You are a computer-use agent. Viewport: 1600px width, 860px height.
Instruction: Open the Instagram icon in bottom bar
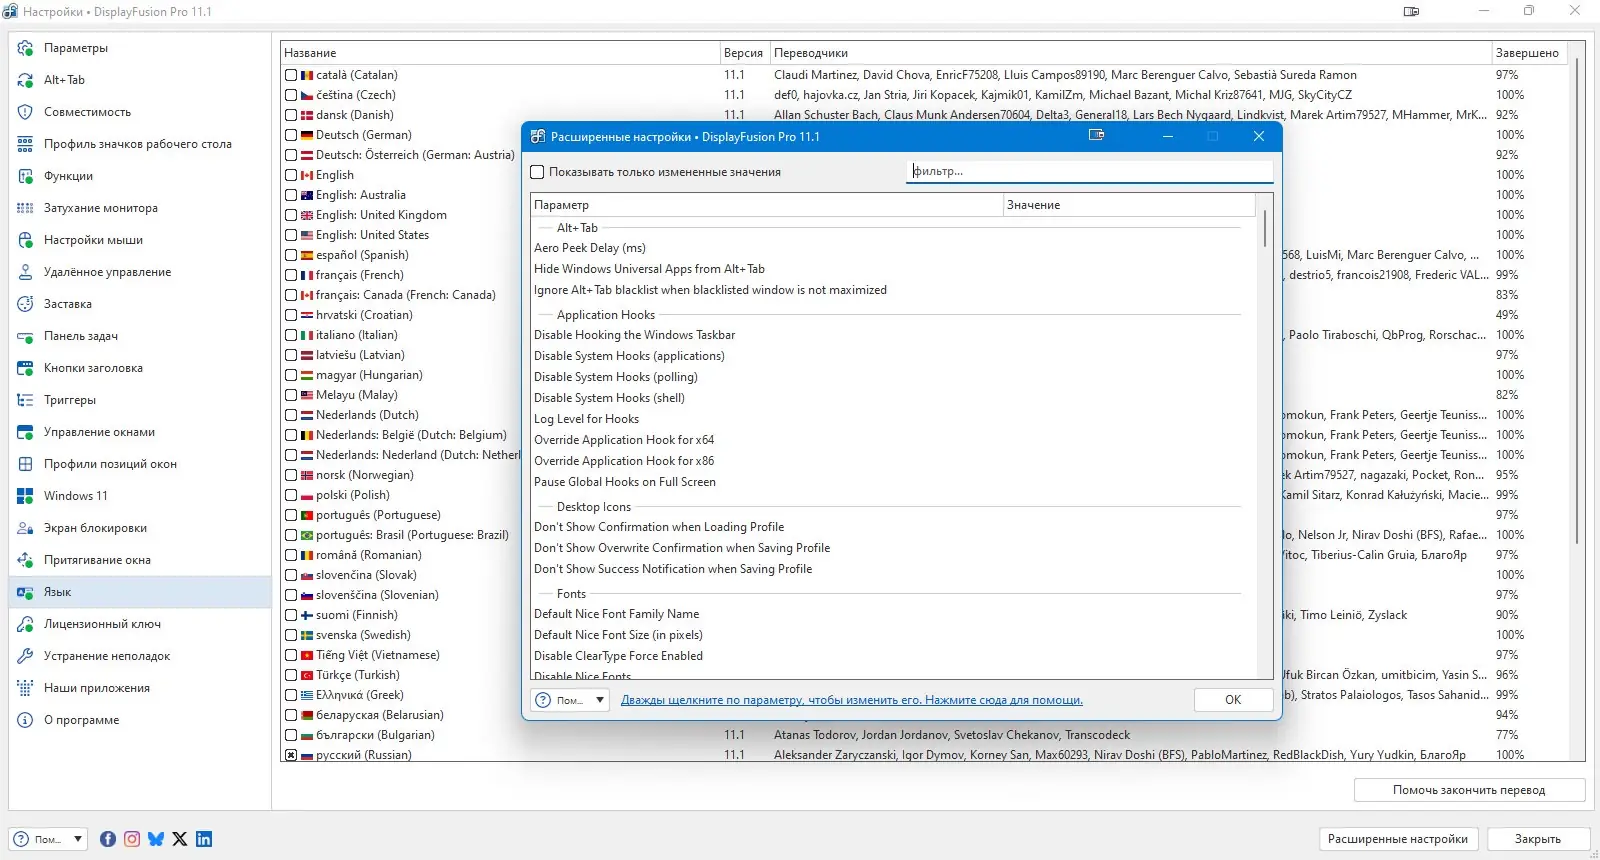tap(132, 839)
